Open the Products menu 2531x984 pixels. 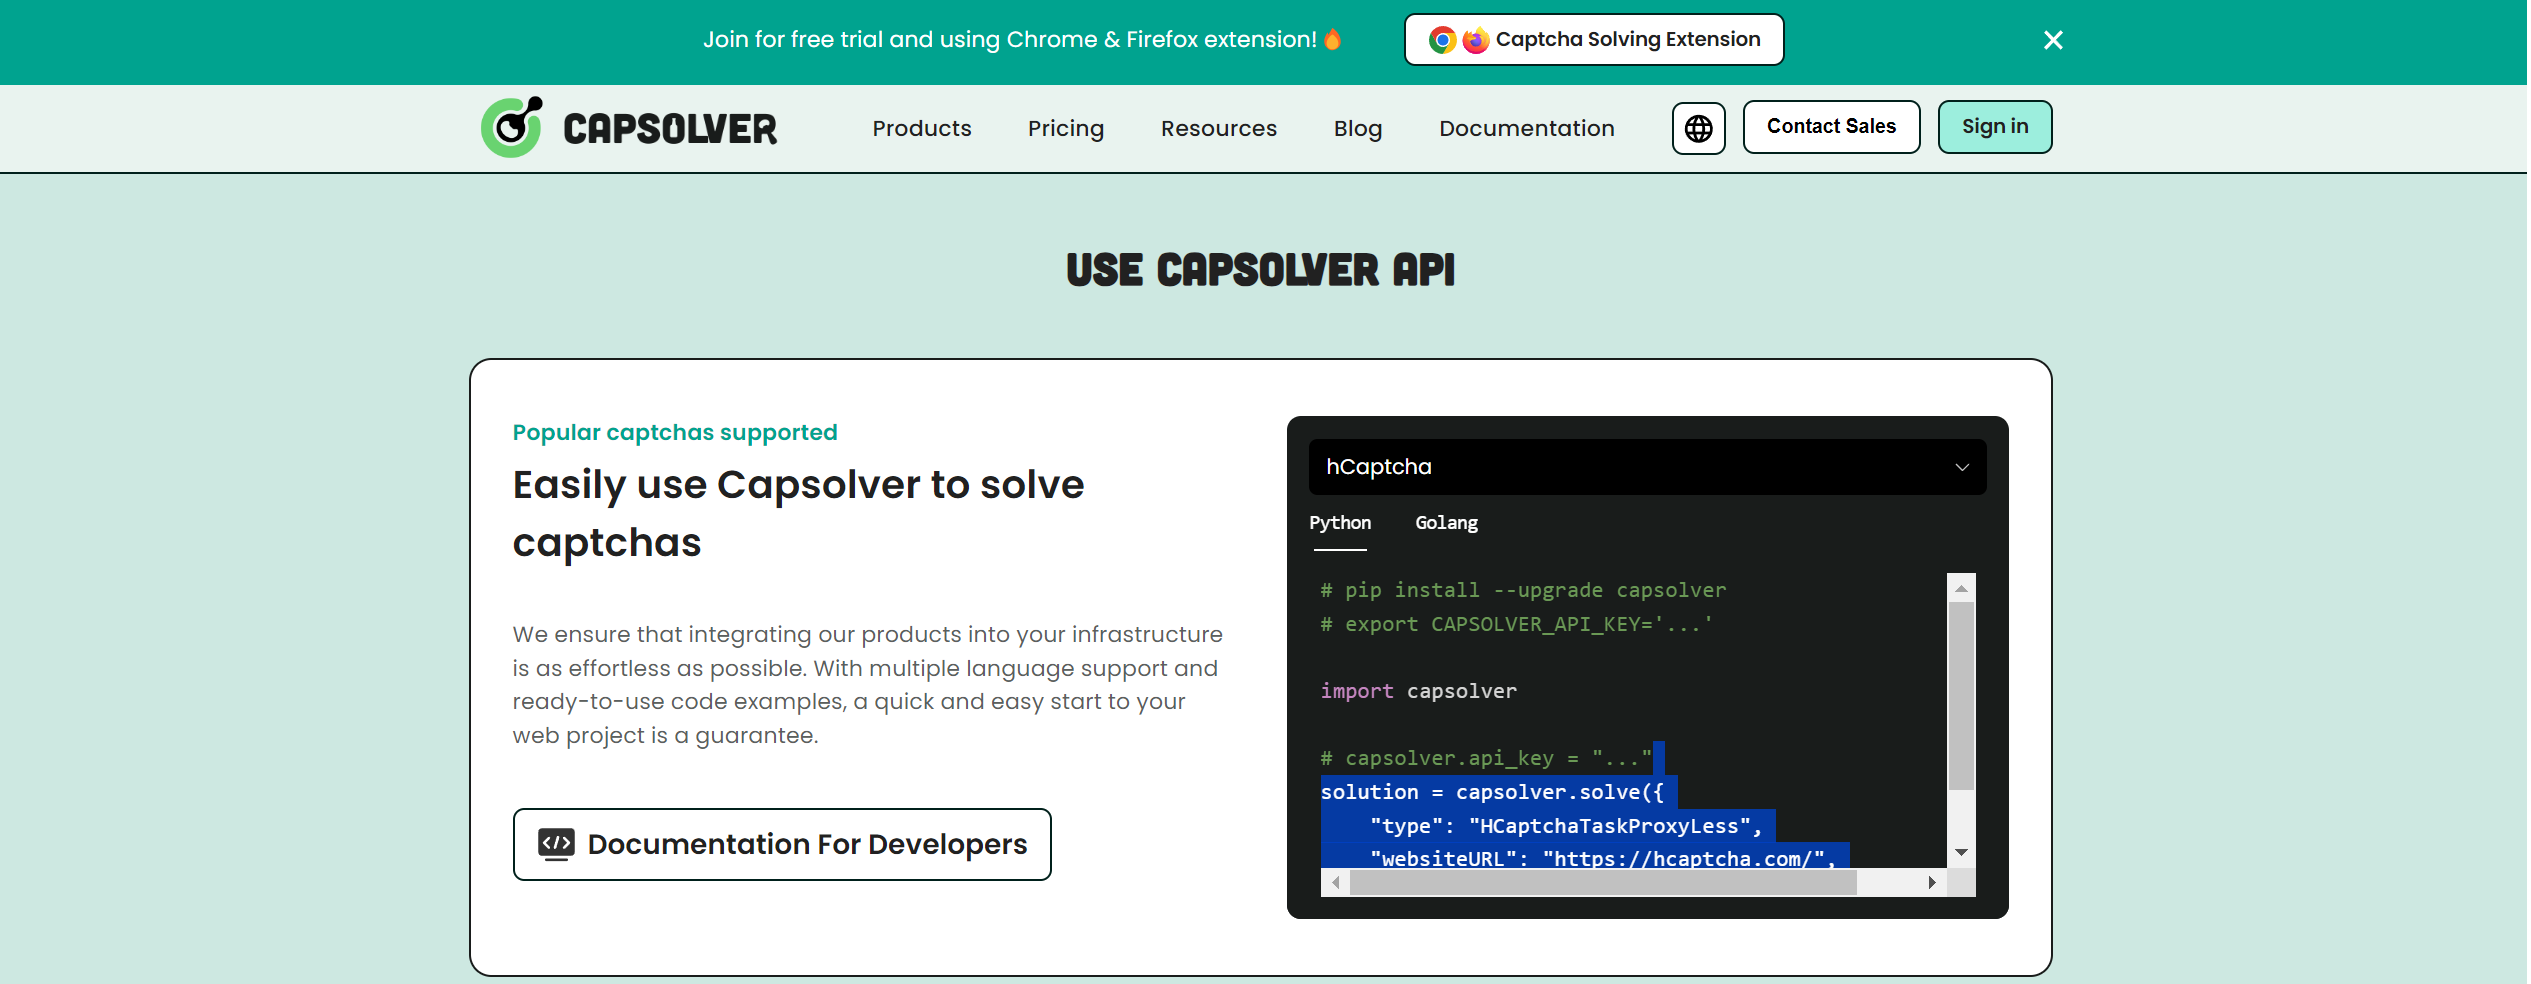pyautogui.click(x=921, y=128)
